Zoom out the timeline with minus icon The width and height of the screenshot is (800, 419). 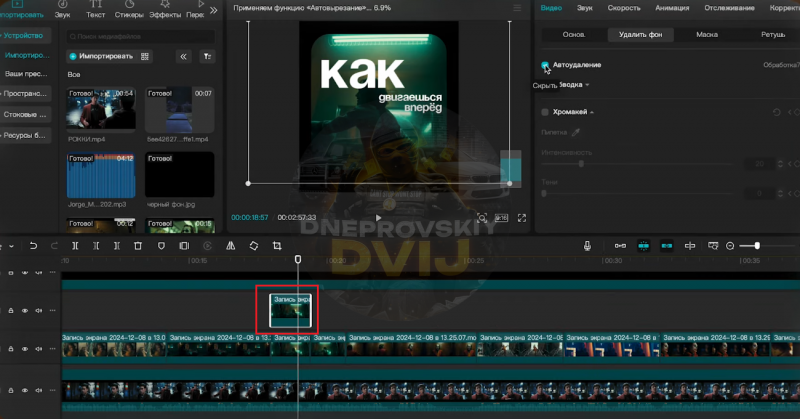coord(730,246)
